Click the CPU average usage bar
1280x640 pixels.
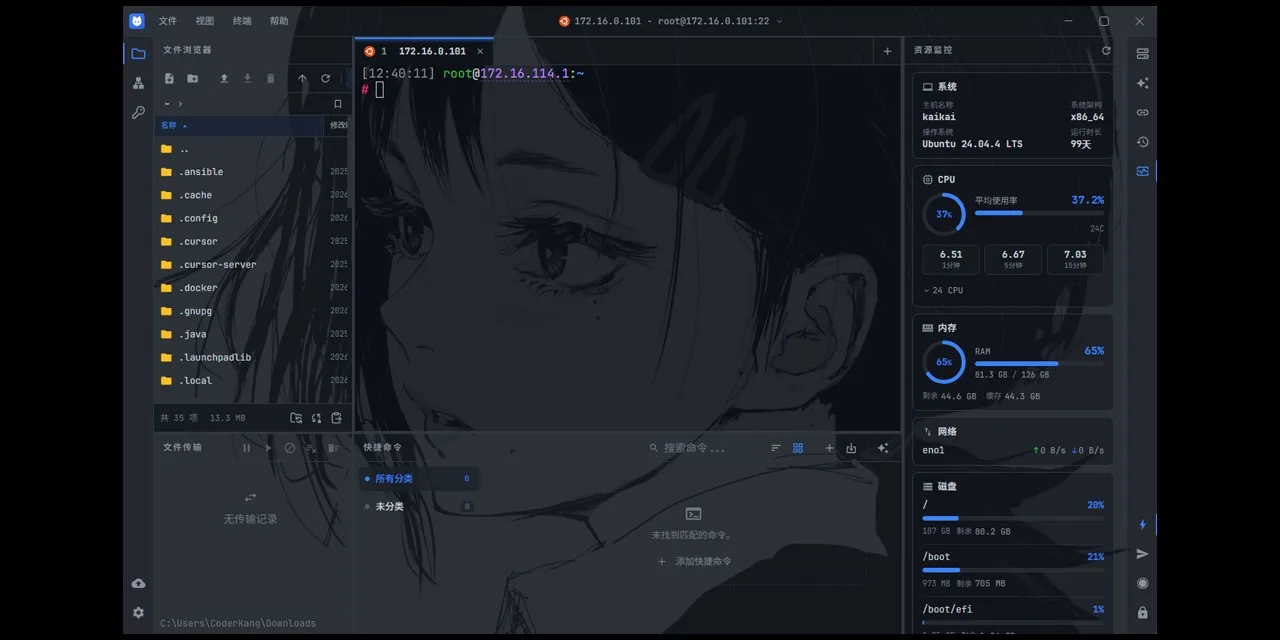pos(1039,213)
